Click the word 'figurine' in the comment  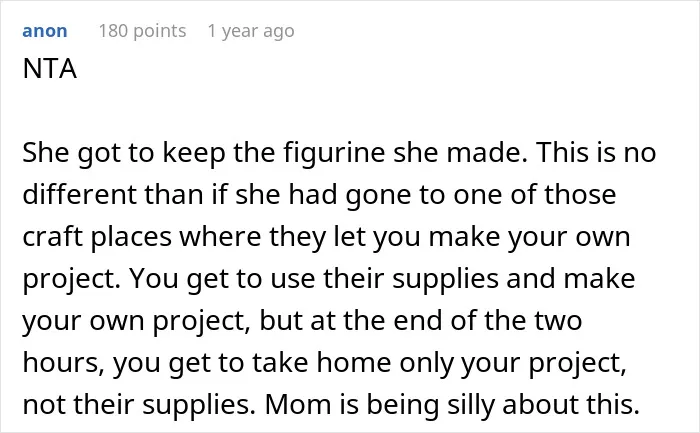(334, 152)
